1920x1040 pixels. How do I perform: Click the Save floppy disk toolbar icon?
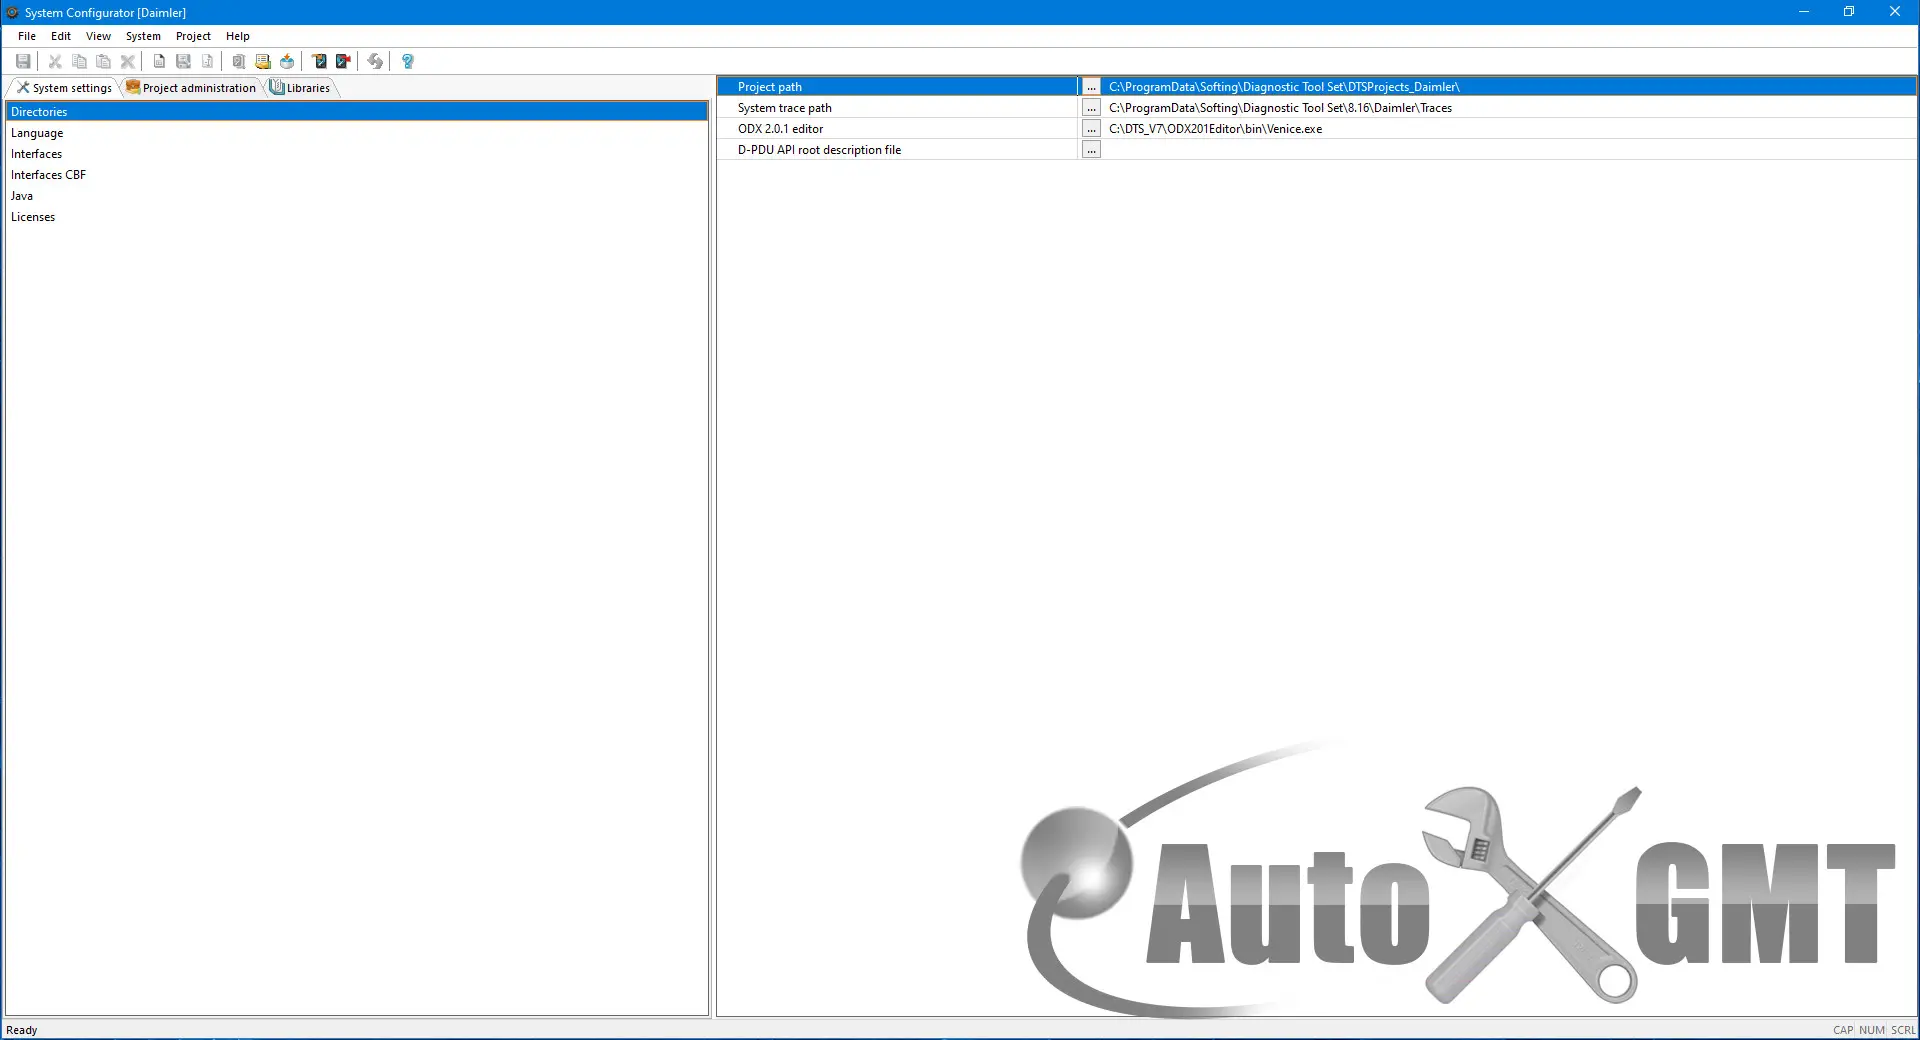23,61
